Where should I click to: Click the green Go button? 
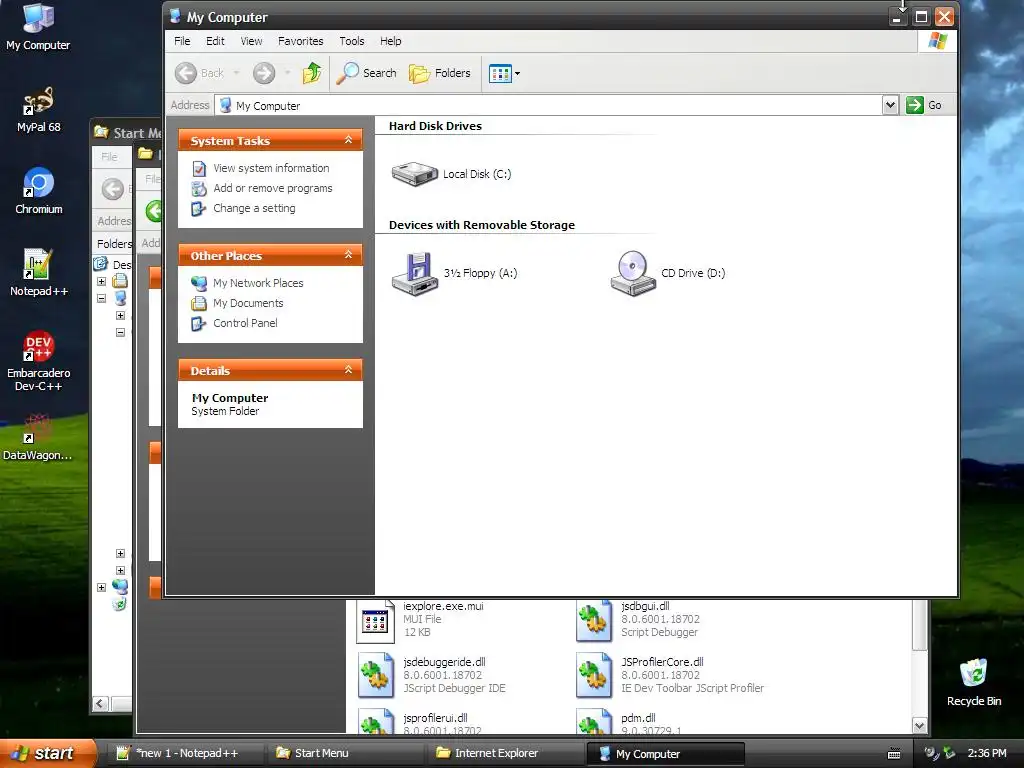(923, 105)
